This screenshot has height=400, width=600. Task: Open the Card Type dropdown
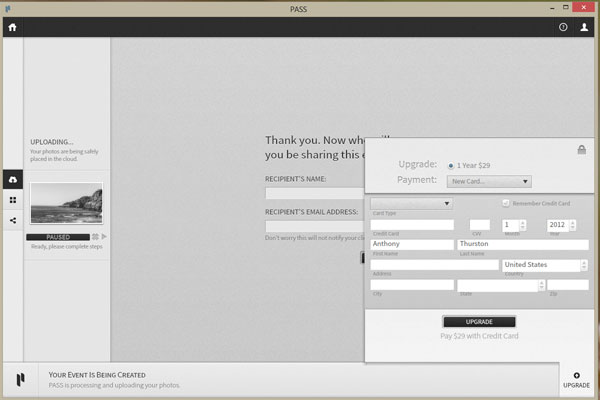[411, 203]
